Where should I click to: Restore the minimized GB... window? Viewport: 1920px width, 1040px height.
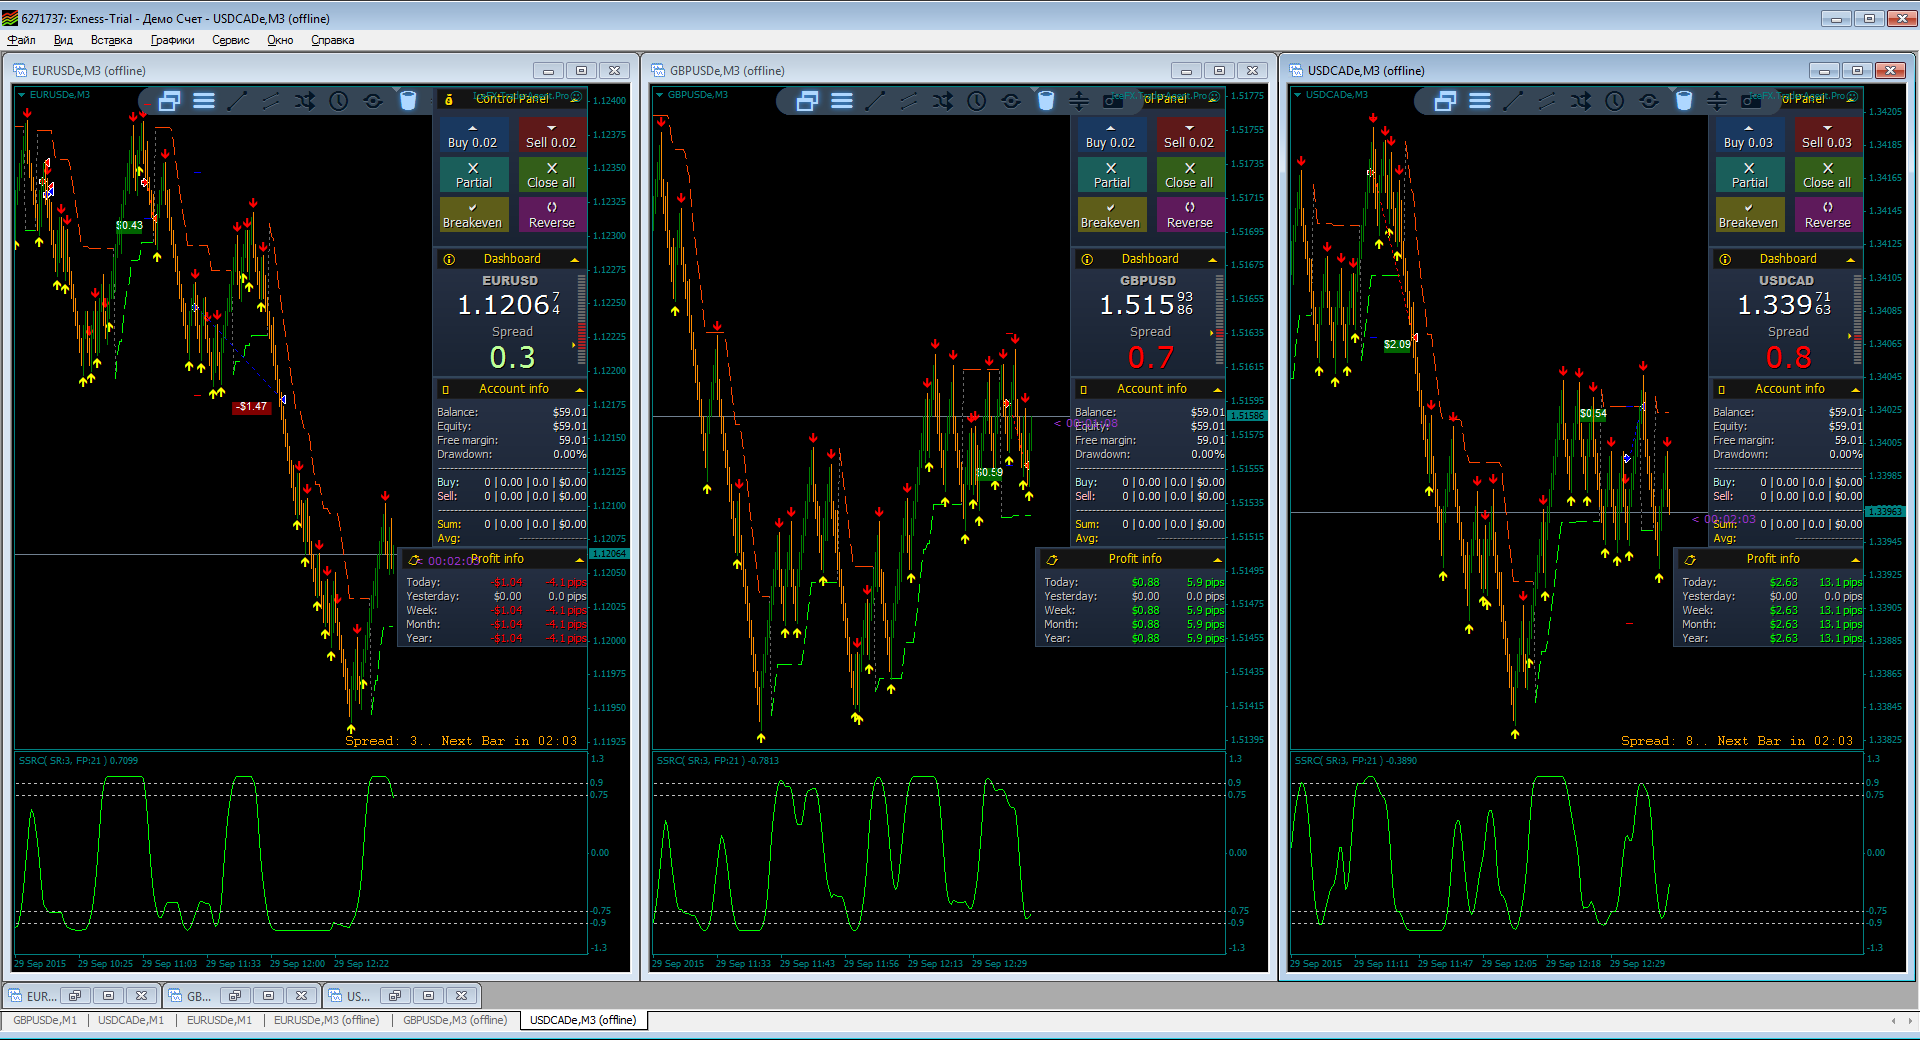click(x=235, y=996)
